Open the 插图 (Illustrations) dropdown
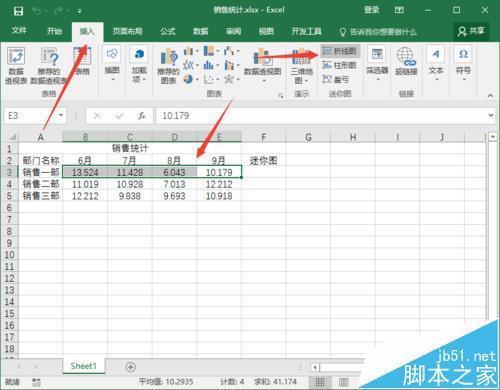Viewport: 500px width, 390px height. click(x=112, y=64)
